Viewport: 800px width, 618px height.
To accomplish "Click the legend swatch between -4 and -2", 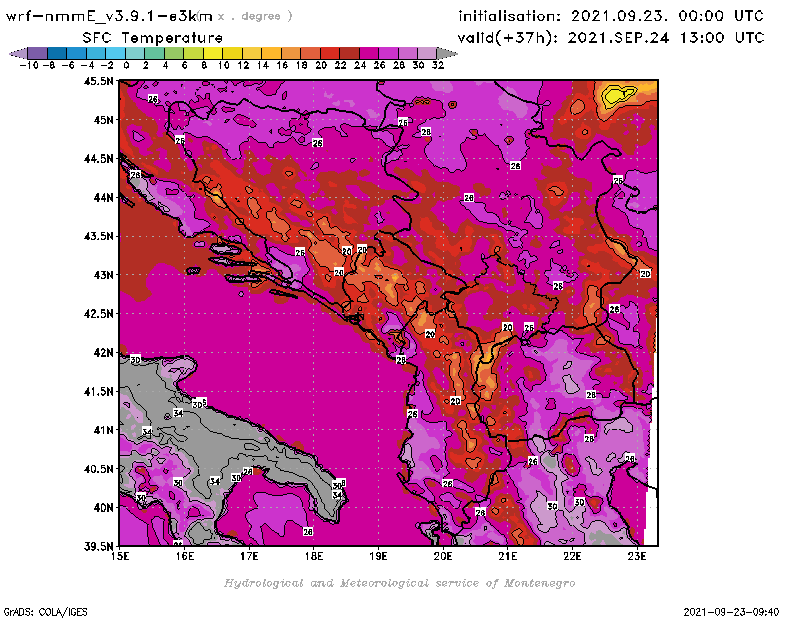I will click(95, 53).
